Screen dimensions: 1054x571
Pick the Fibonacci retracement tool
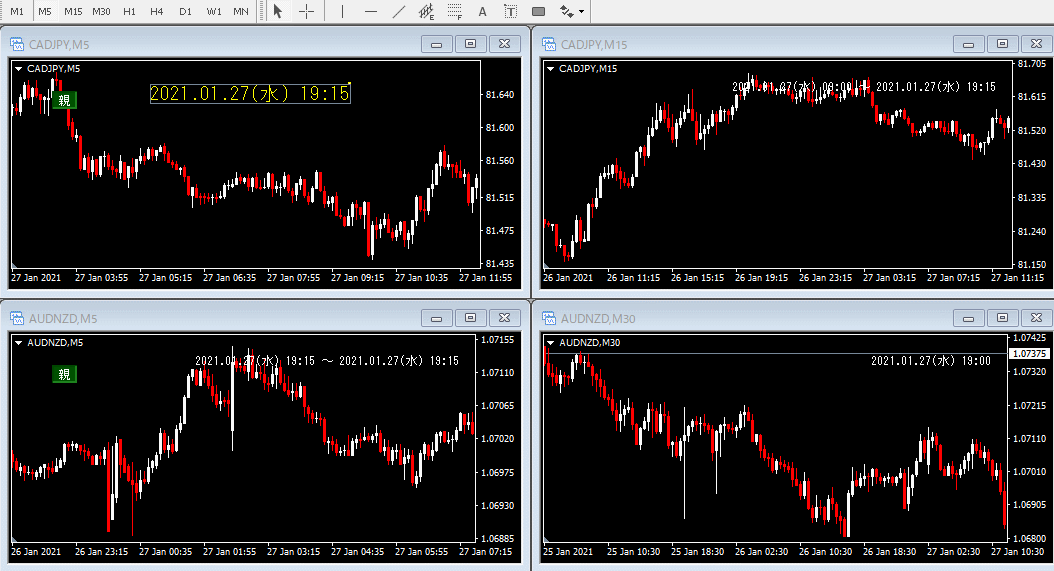[454, 11]
